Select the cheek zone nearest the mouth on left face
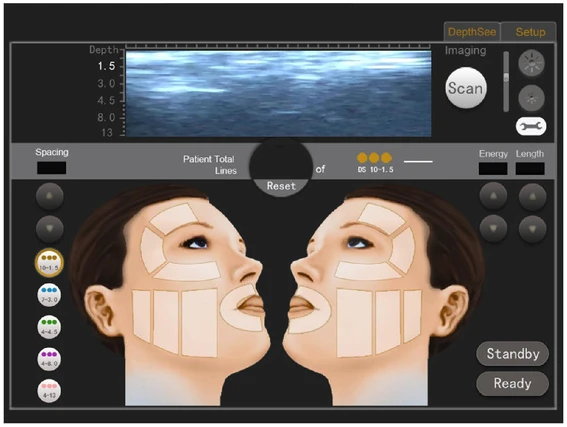 pyautogui.click(x=200, y=323)
